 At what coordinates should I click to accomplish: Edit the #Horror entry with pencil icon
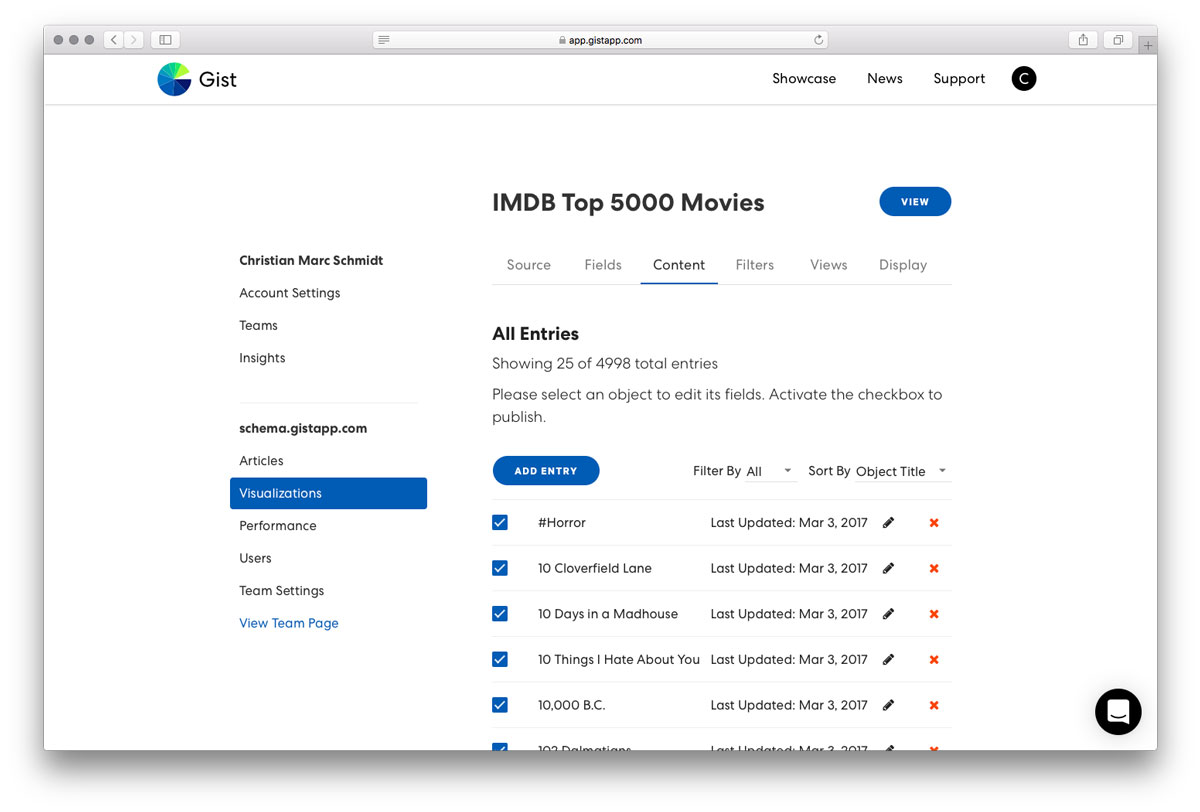[x=889, y=523]
